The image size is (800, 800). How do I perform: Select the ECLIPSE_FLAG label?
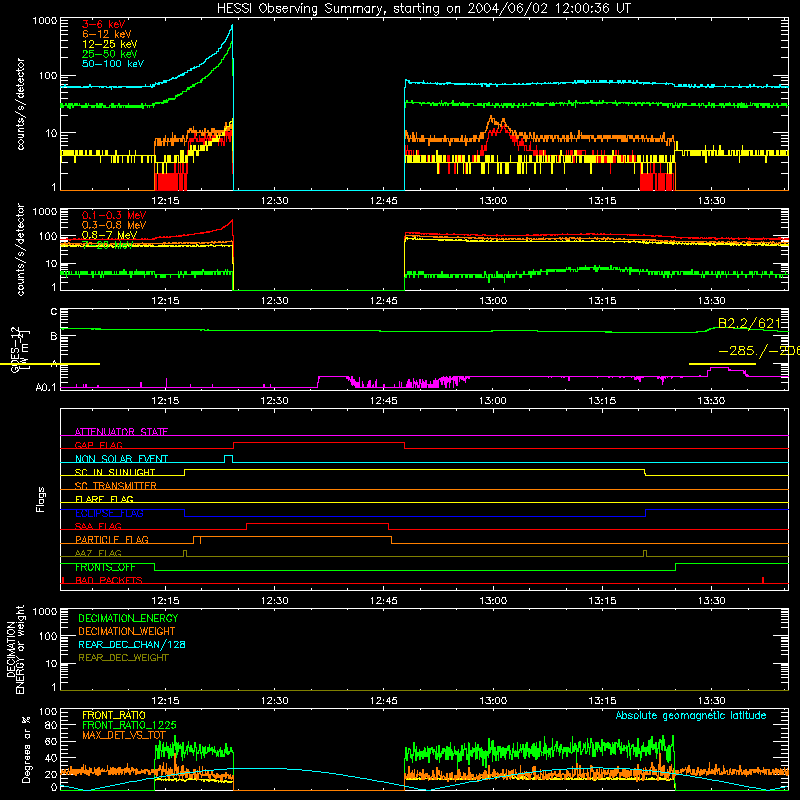point(109,513)
